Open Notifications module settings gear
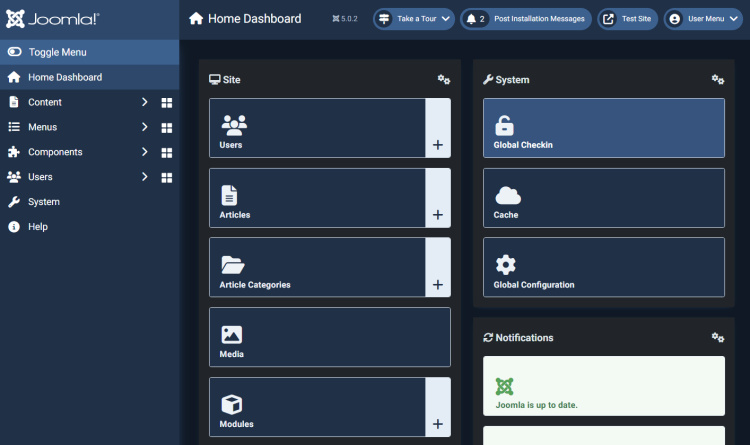The image size is (750, 445). [717, 338]
